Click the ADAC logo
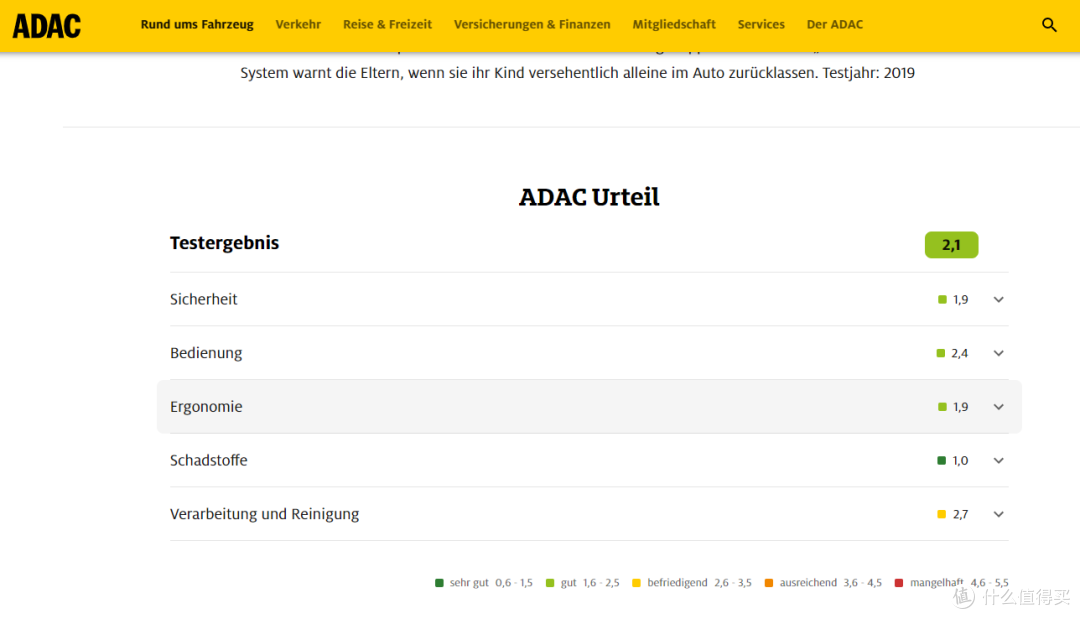 [x=46, y=26]
